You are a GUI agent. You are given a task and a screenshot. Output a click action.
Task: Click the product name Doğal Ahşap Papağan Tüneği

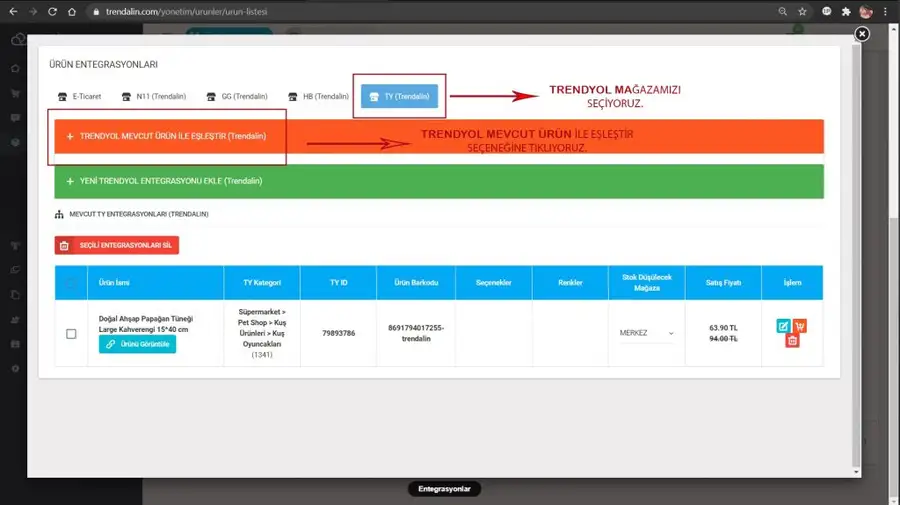point(146,324)
